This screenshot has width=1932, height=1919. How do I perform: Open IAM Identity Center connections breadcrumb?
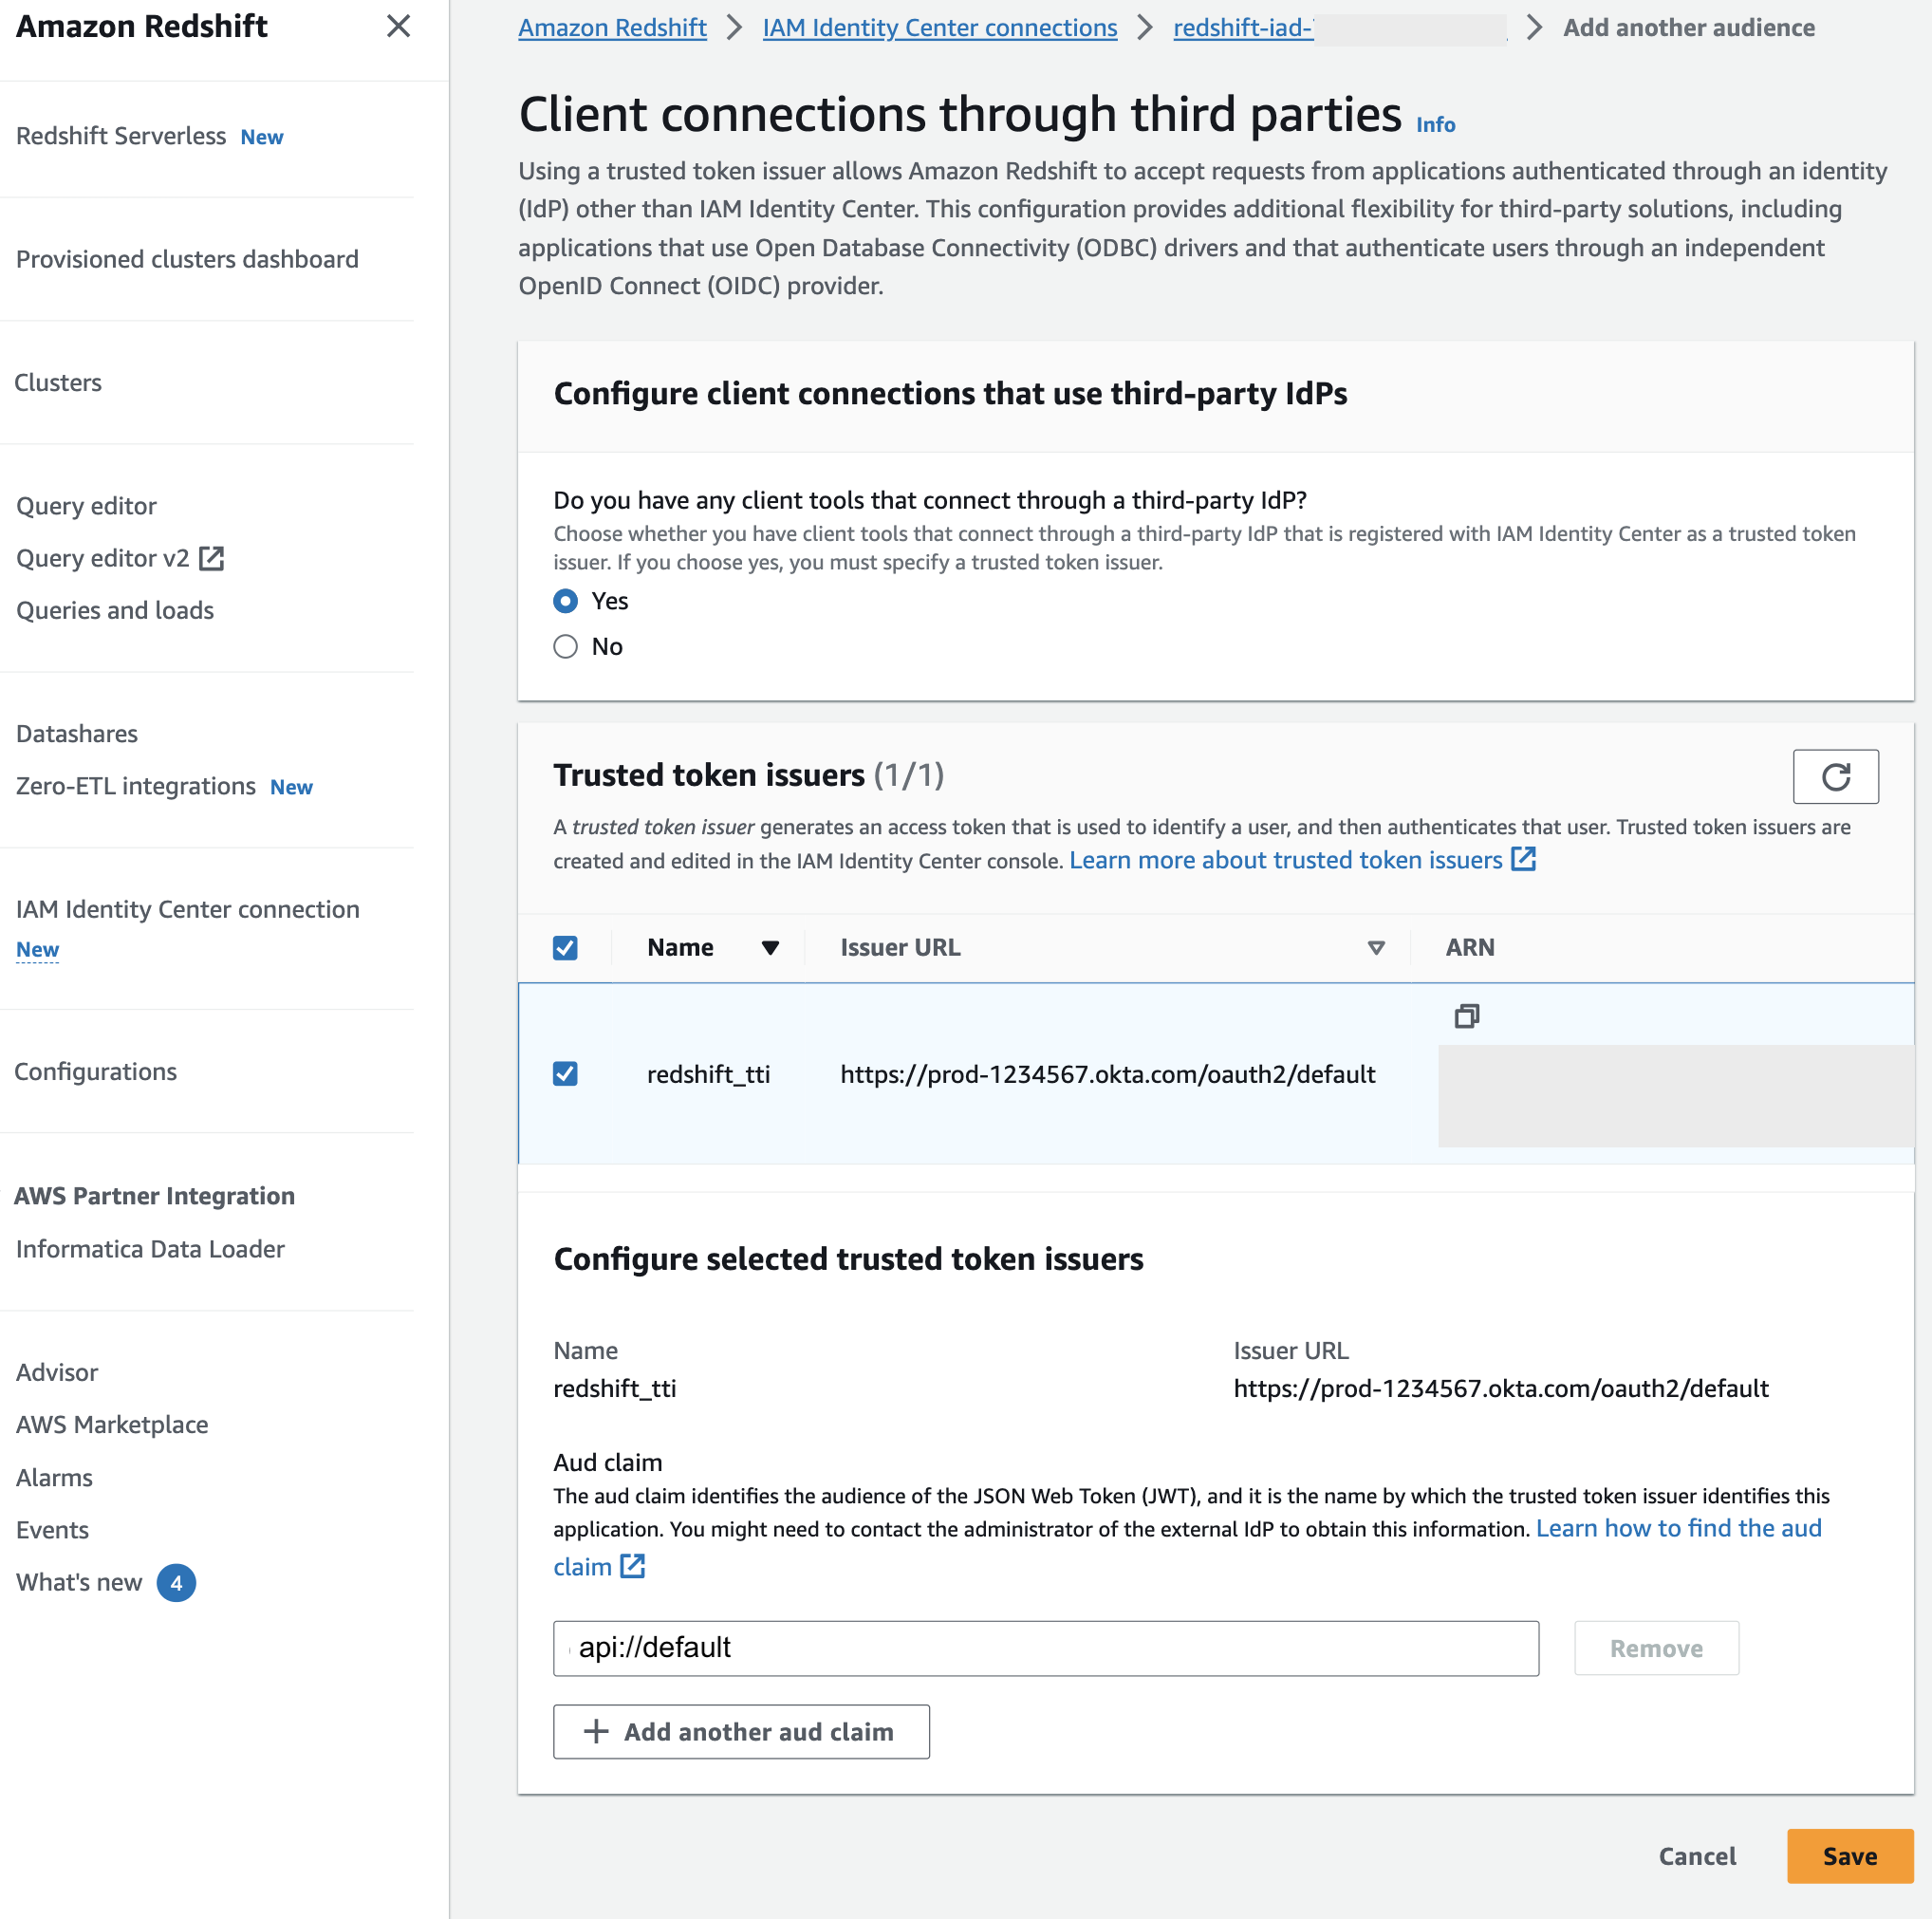939,28
